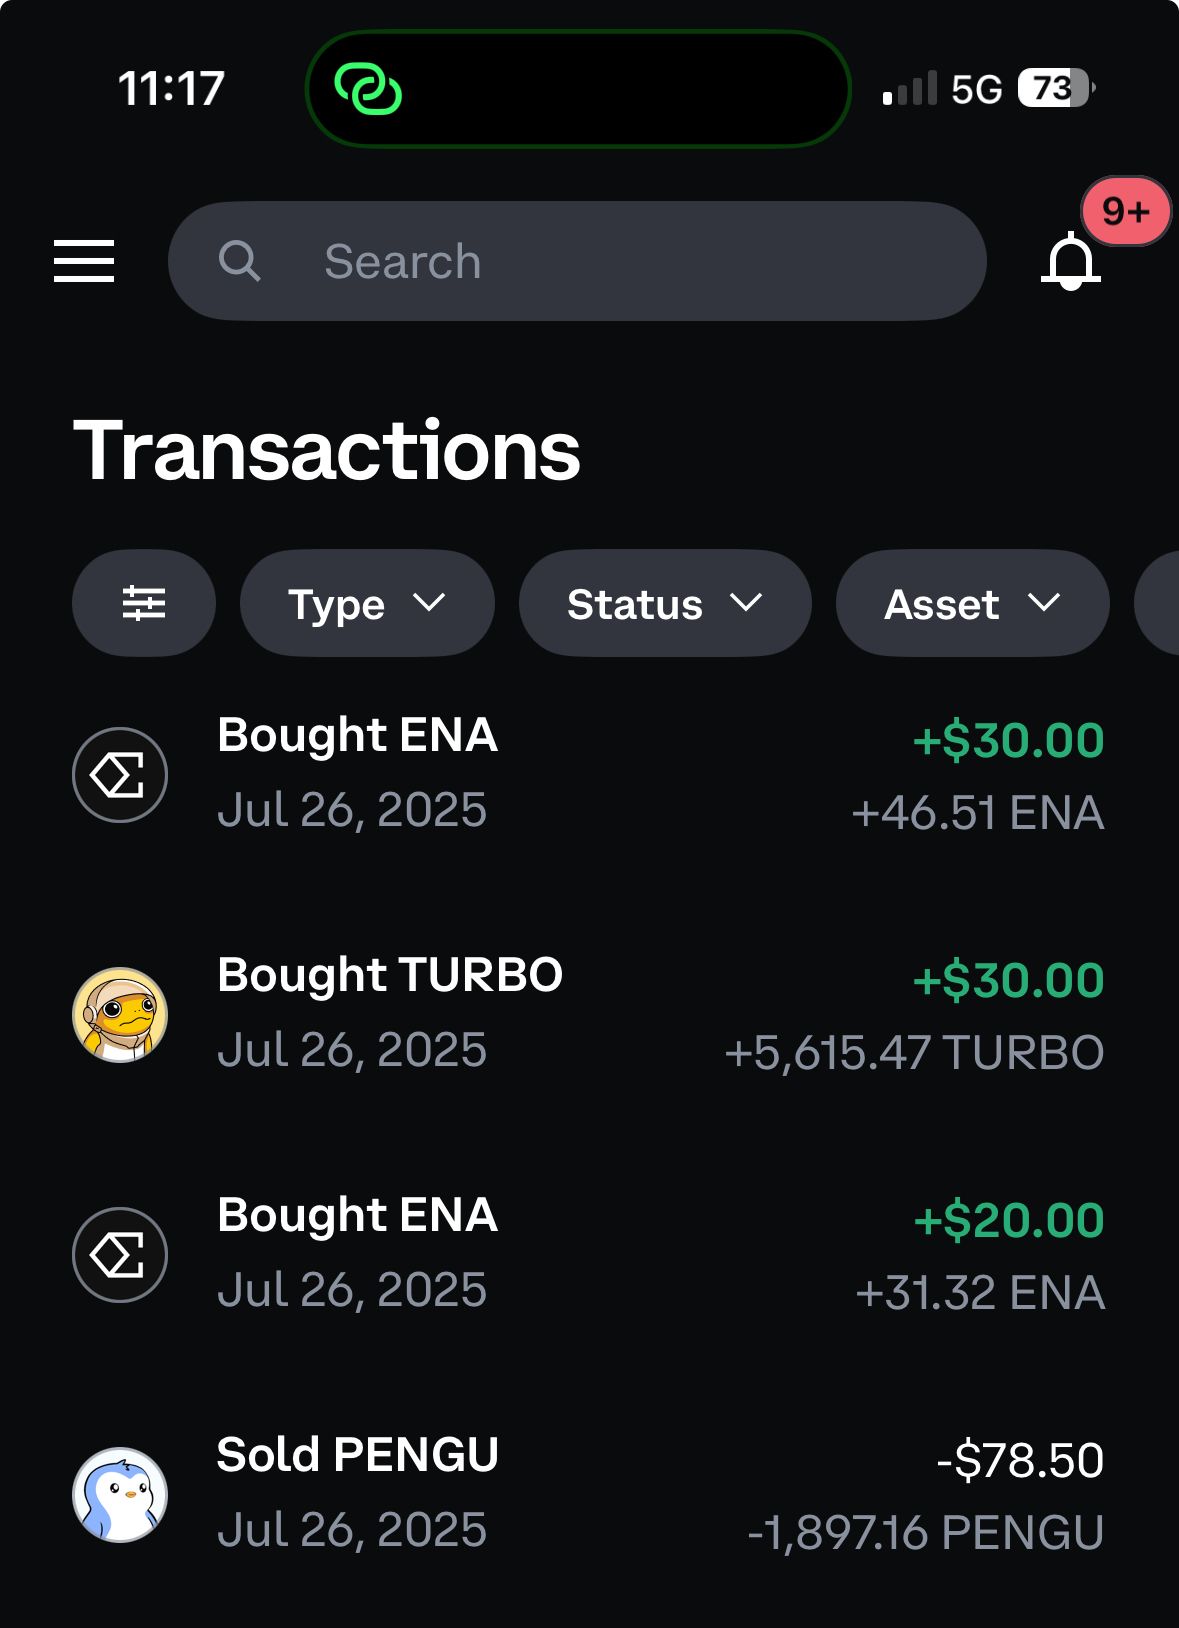Tap the TURBO coin icon
Screen dimensions: 1179x1628
coord(120,1015)
